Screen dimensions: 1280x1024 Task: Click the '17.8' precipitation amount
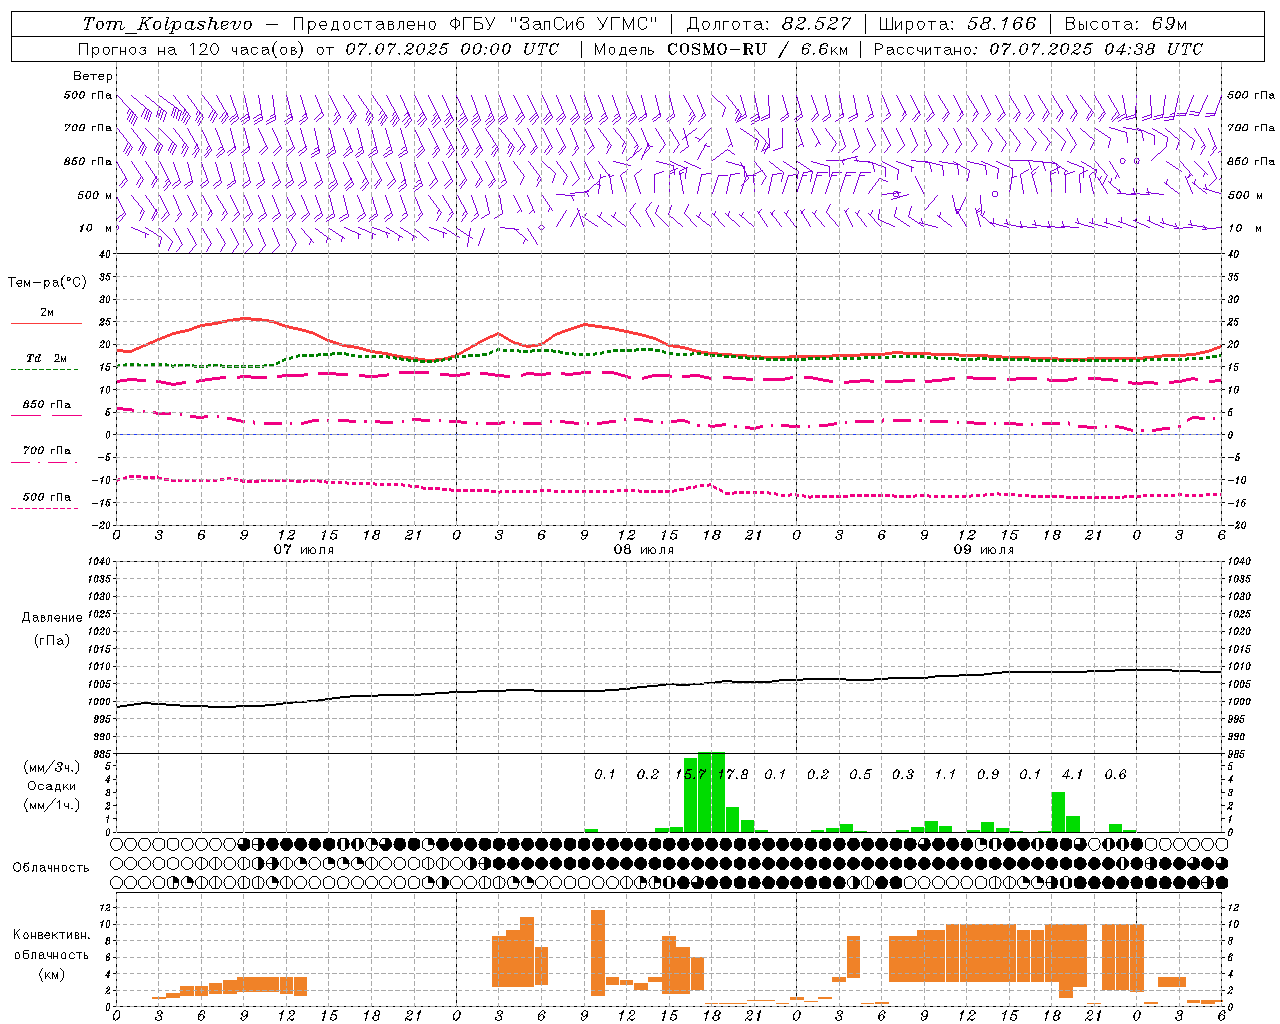pos(733,774)
